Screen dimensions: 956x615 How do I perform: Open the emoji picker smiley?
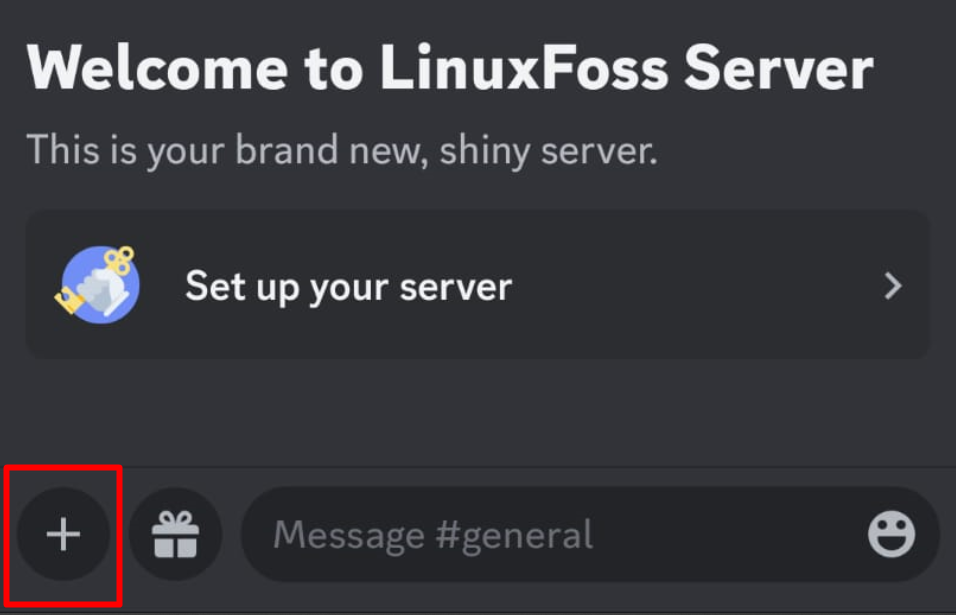(891, 534)
